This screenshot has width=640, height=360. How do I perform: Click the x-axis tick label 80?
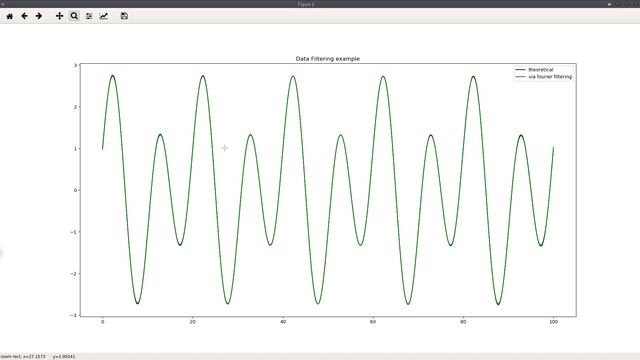pyautogui.click(x=463, y=322)
